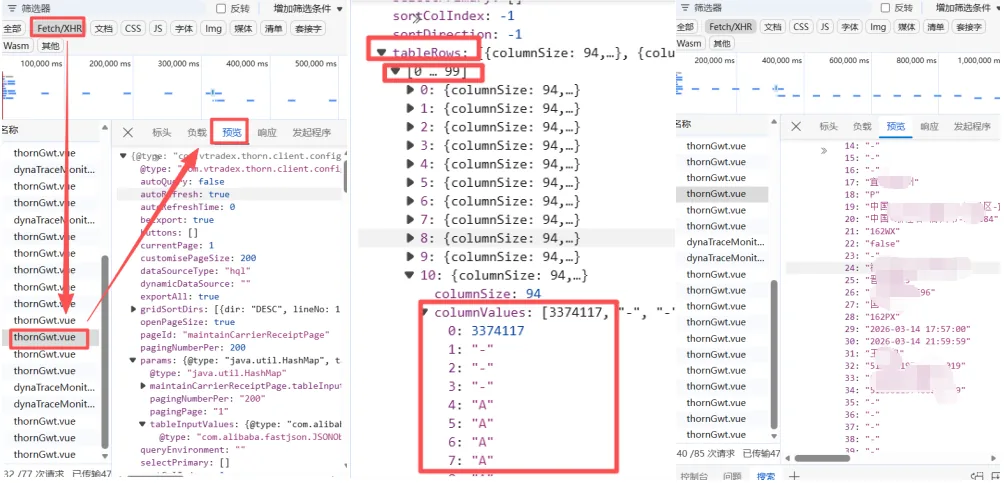
Task: Click the dataSourceType: "hql" line
Action: point(193,271)
